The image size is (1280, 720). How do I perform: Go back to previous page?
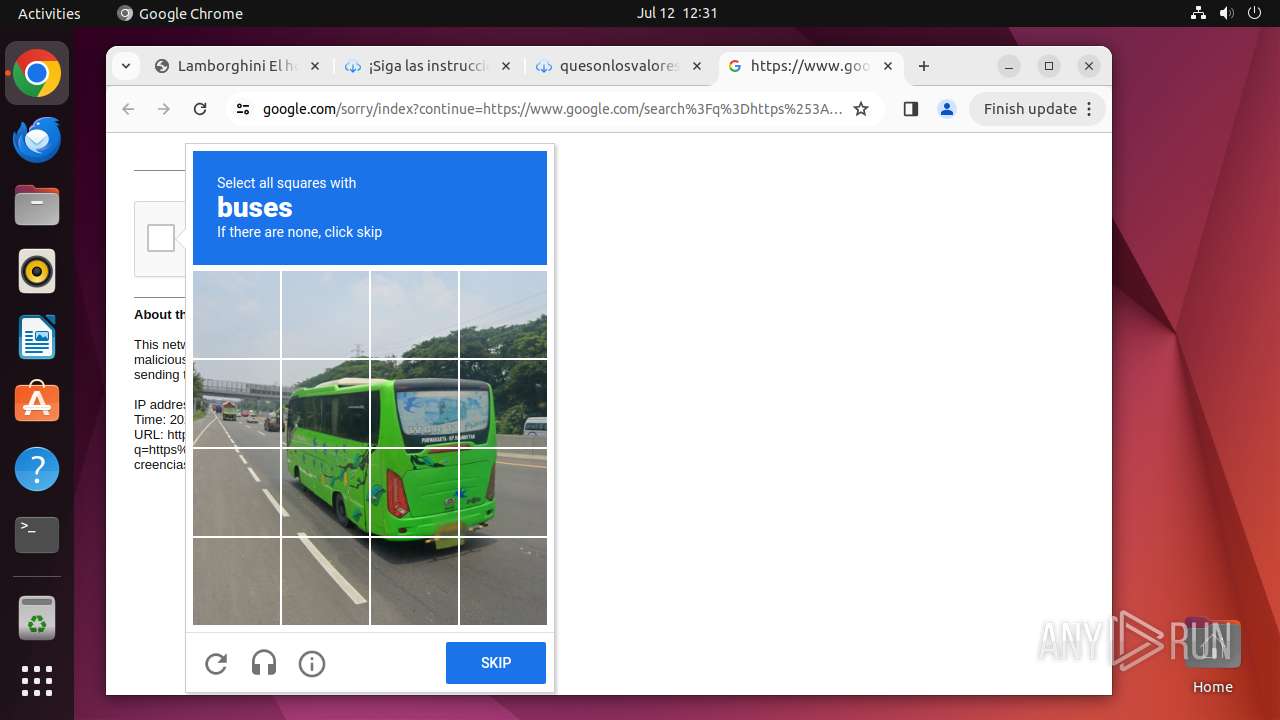[x=128, y=109]
